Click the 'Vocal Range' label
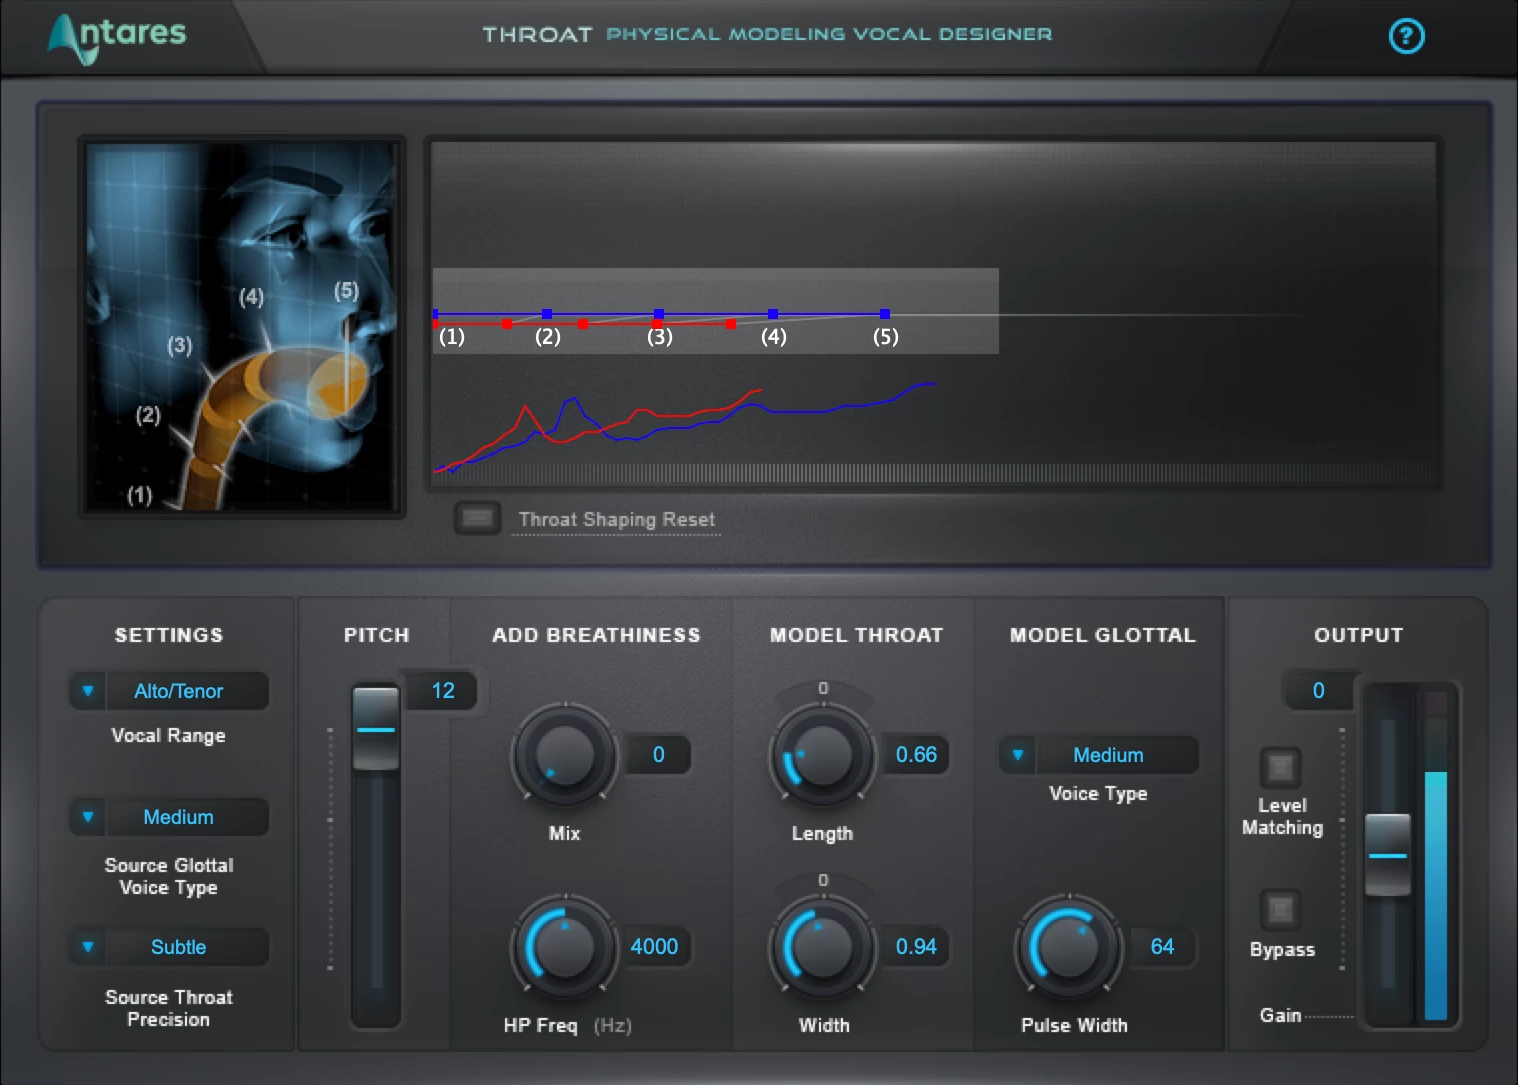Screen dimensions: 1518x1085 (x=168, y=736)
